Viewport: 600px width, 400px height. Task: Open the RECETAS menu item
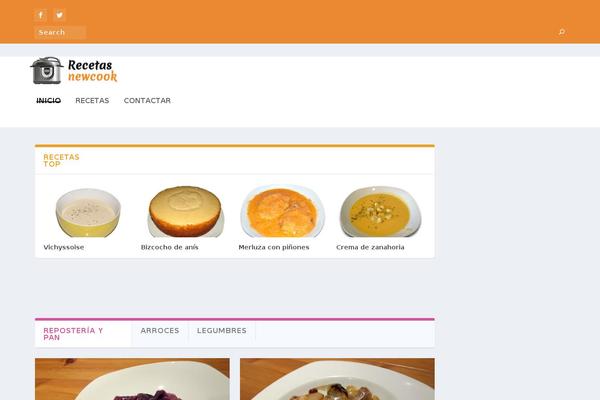tap(92, 101)
